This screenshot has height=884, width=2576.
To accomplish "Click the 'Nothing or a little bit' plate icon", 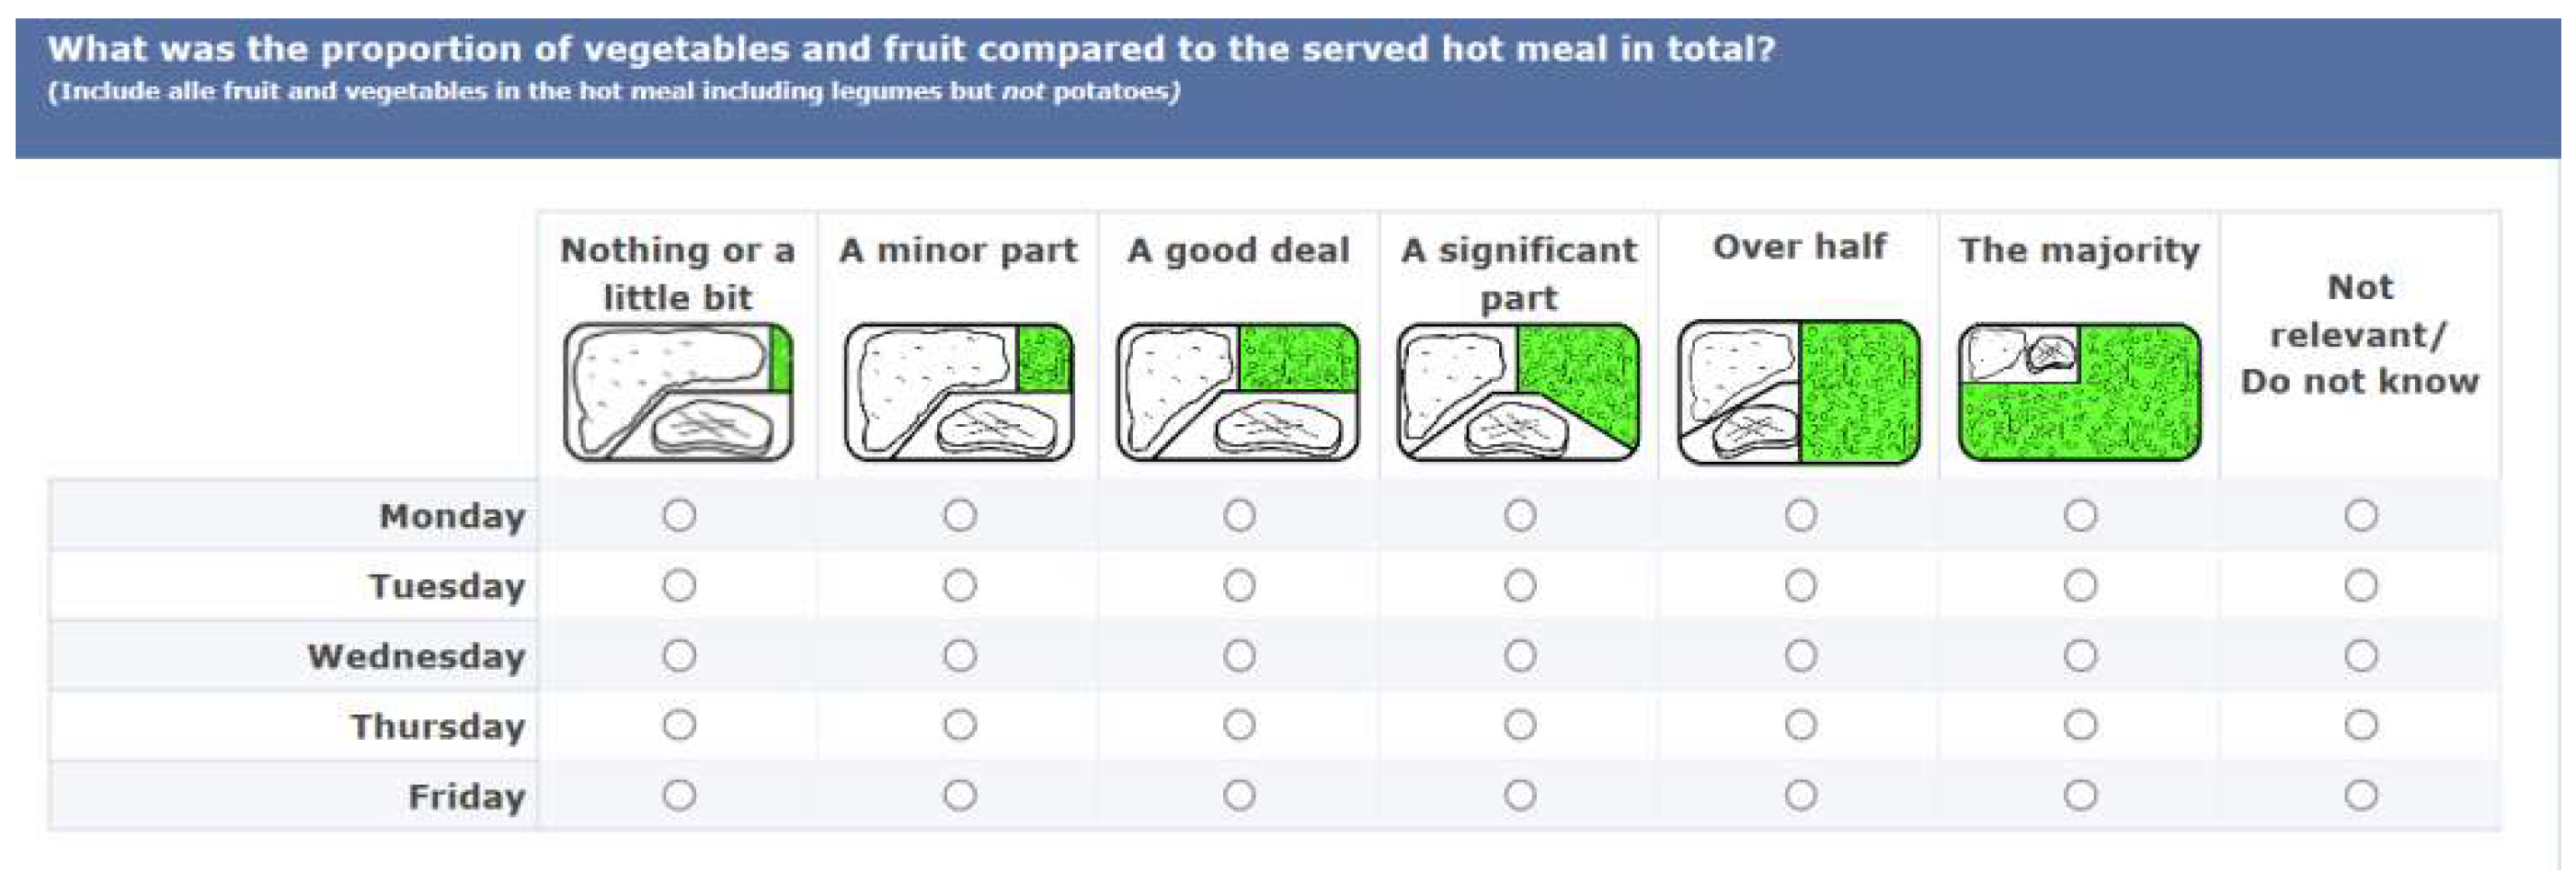I will pos(678,392).
